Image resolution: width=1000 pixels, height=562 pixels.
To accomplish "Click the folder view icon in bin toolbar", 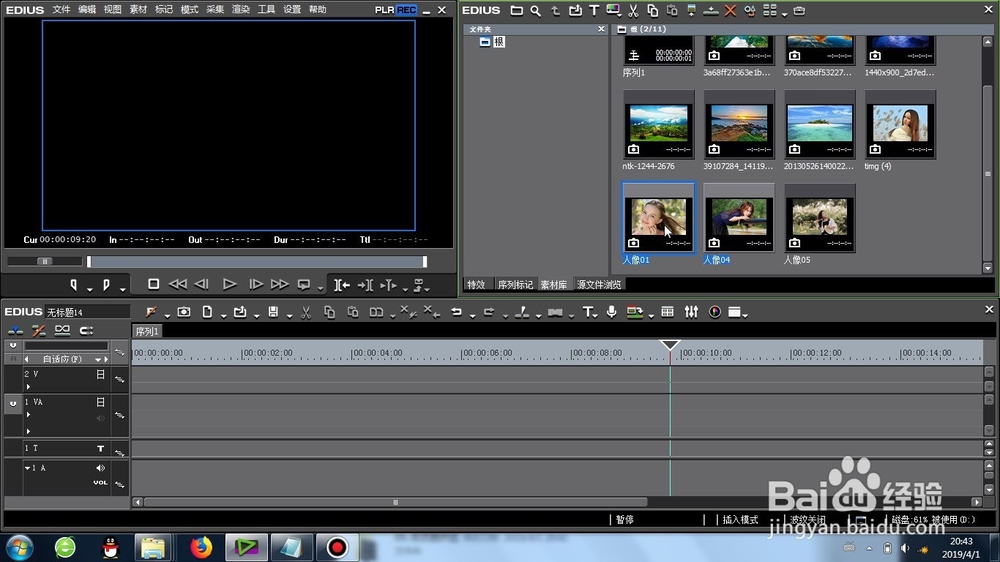I will [x=517, y=10].
